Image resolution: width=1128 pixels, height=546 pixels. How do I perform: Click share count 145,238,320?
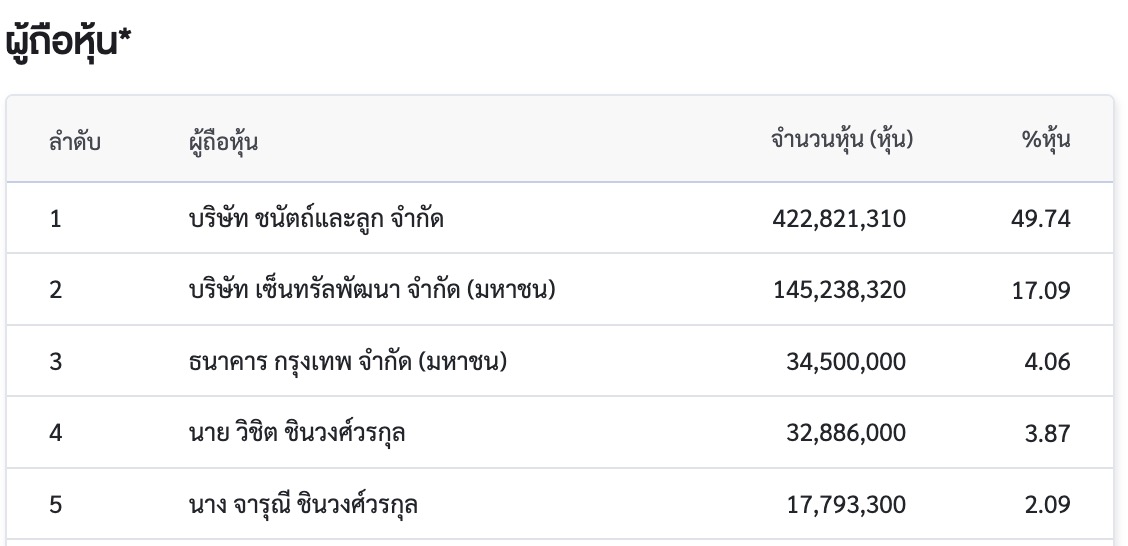840,290
